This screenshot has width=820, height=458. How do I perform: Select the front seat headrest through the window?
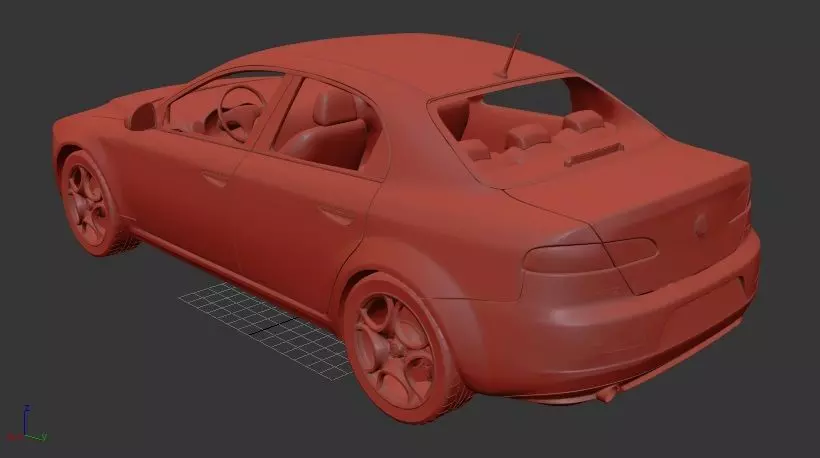(334, 107)
